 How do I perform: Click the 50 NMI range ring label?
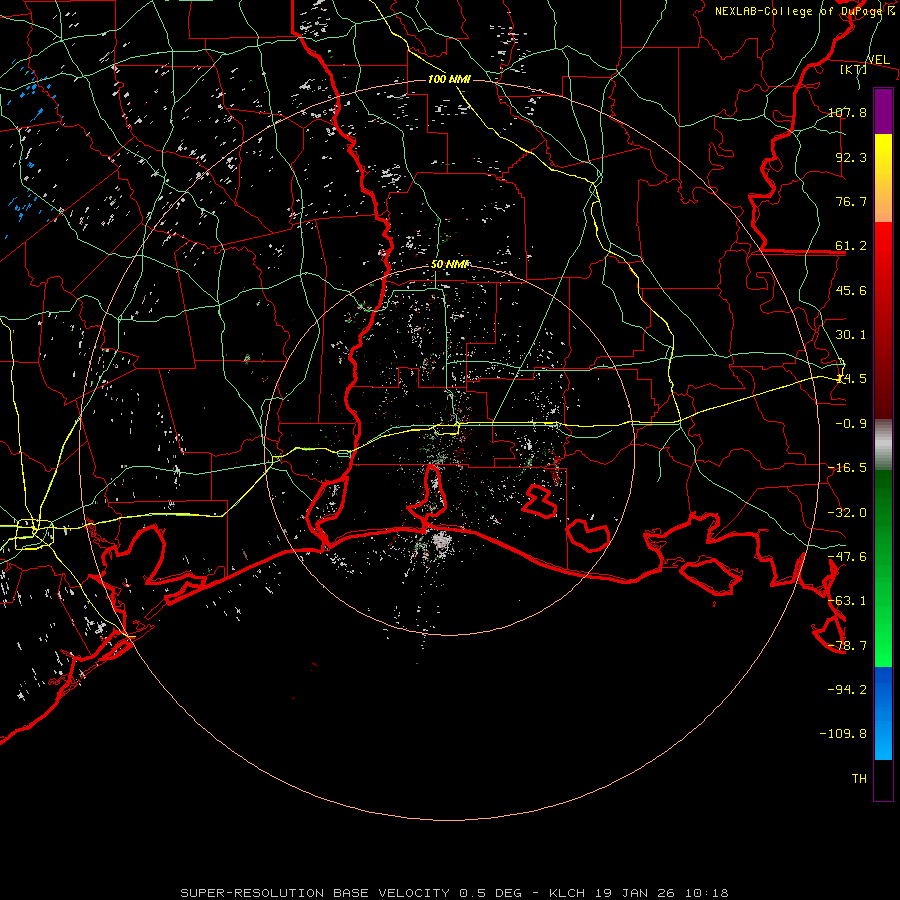click(x=450, y=265)
